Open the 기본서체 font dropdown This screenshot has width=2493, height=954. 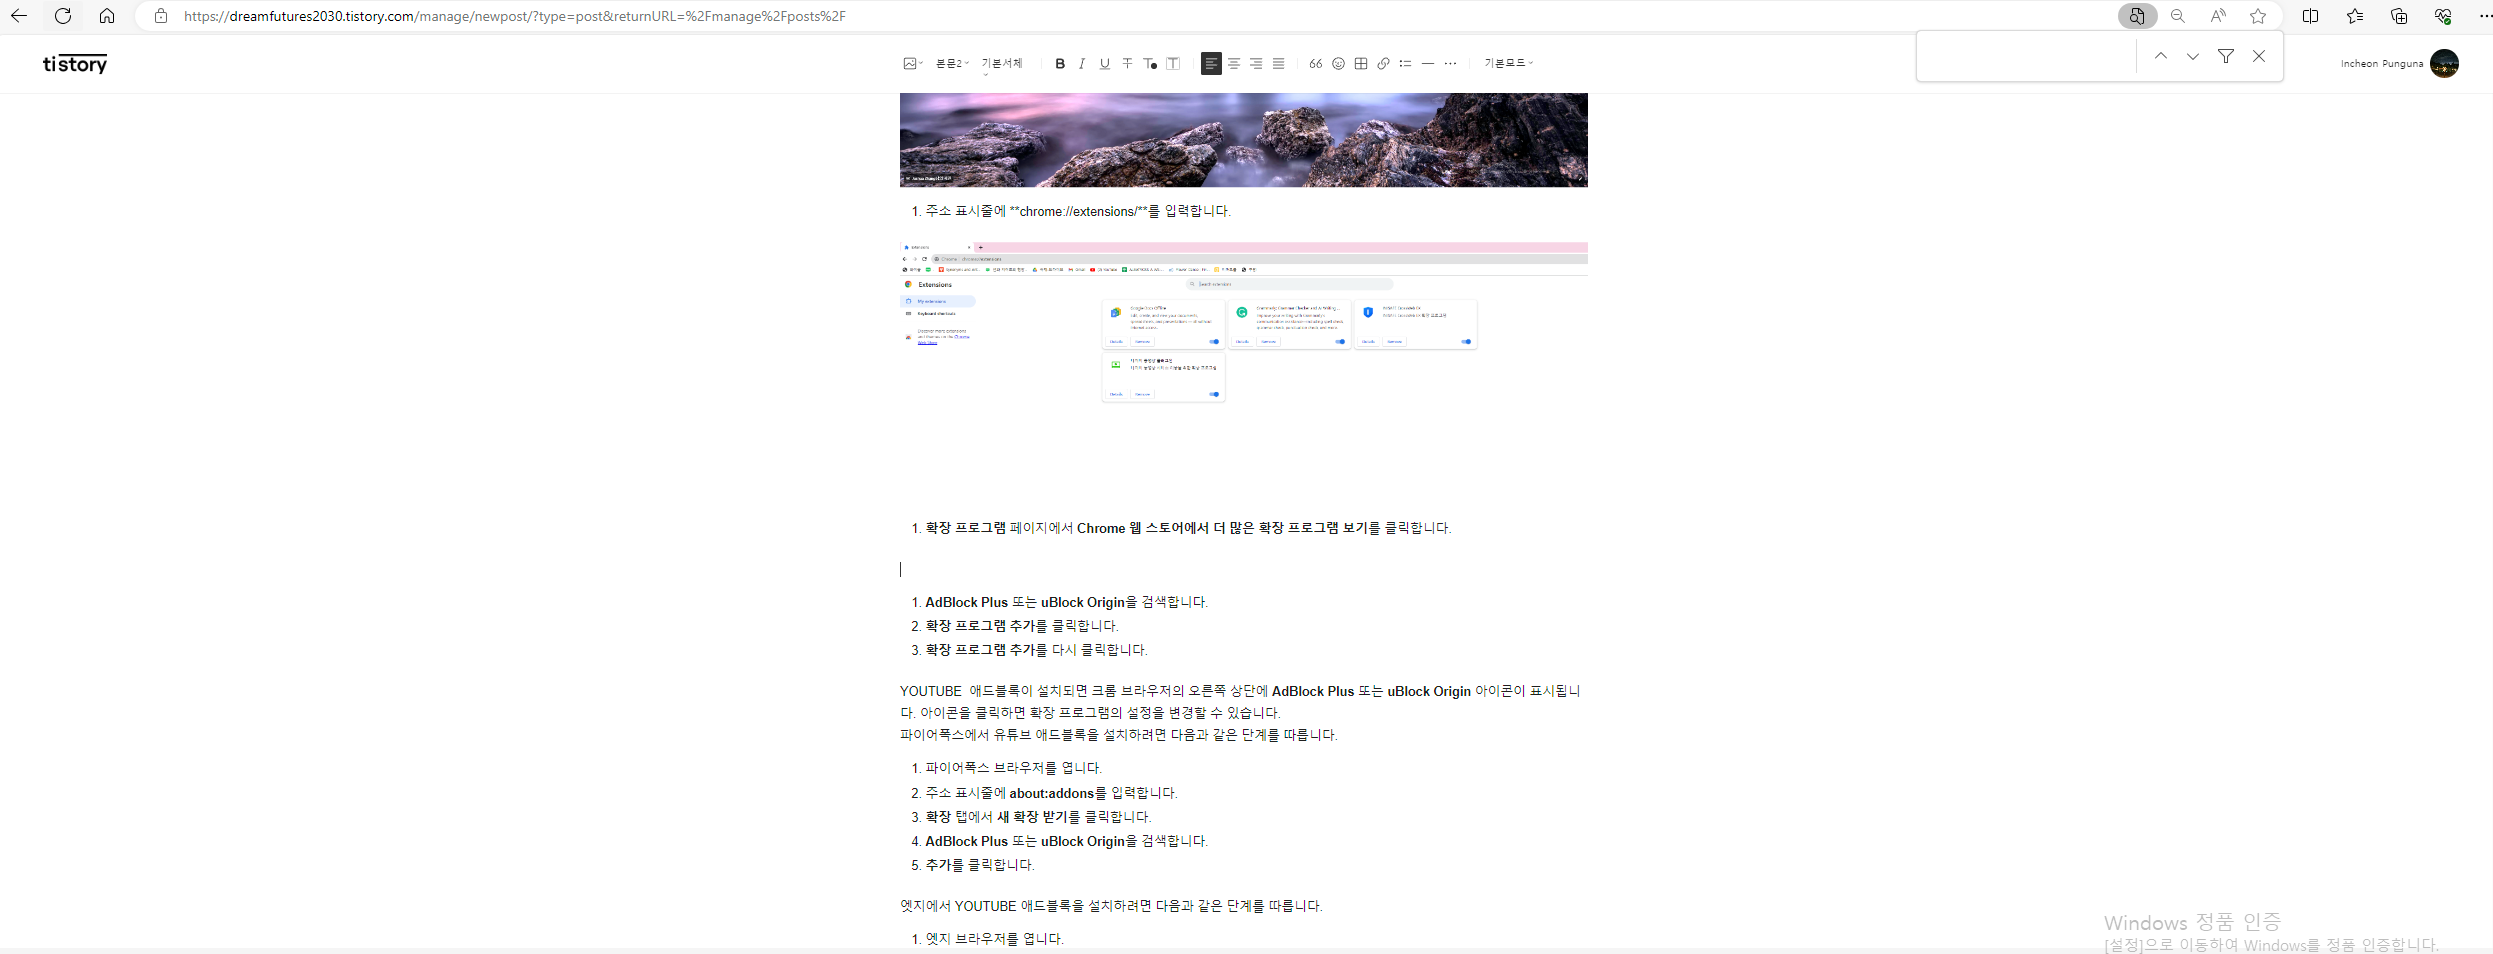coord(1002,63)
